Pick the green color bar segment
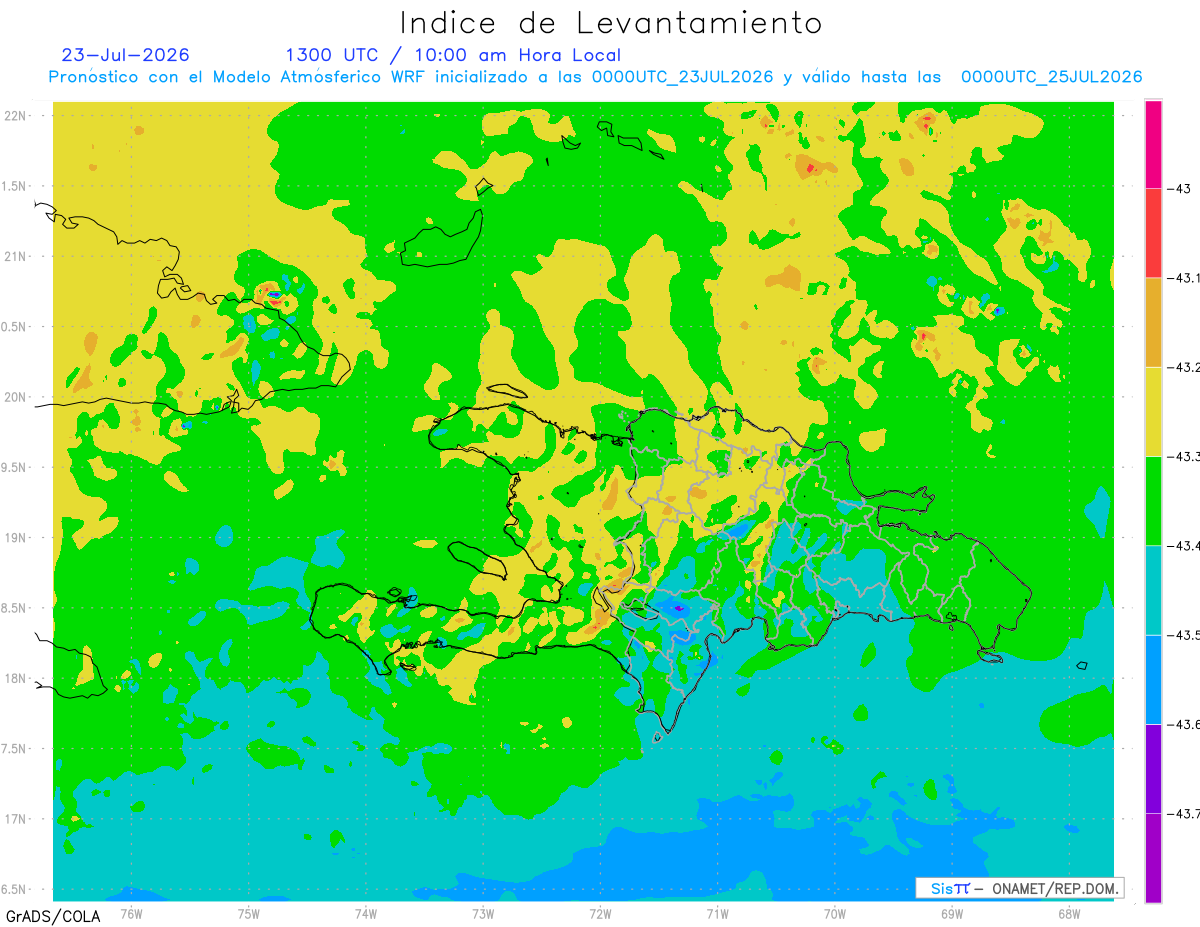The image size is (1200, 927). (1153, 500)
